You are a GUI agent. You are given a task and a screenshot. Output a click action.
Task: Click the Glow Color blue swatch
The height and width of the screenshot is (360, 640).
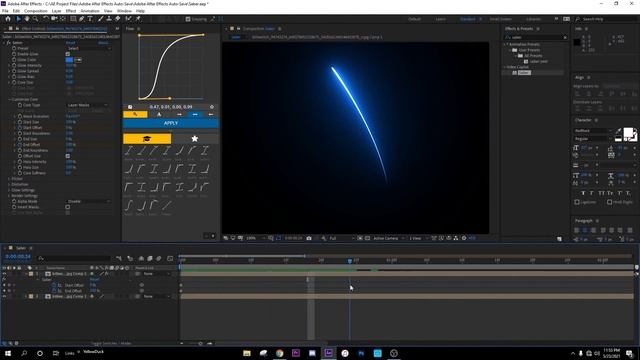[69, 60]
